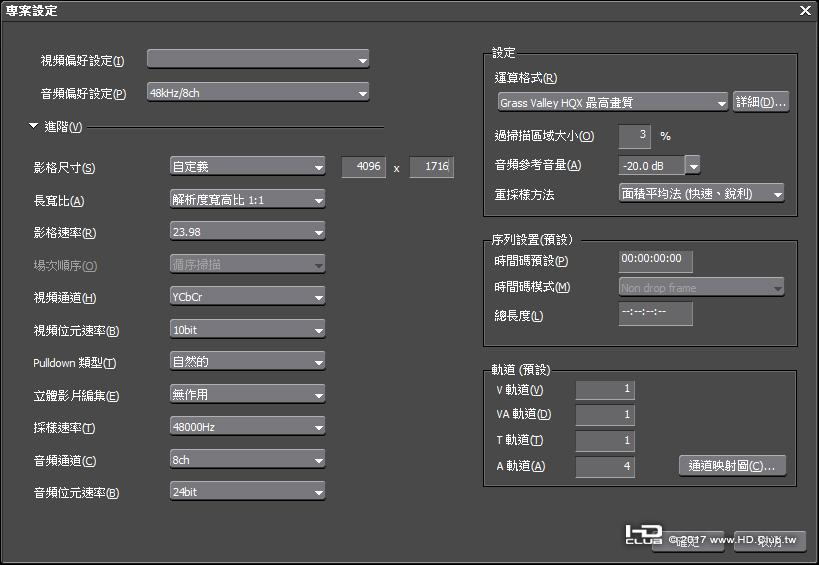Click the 通道映射圖(C)... button
This screenshot has width=819, height=565.
coord(732,465)
